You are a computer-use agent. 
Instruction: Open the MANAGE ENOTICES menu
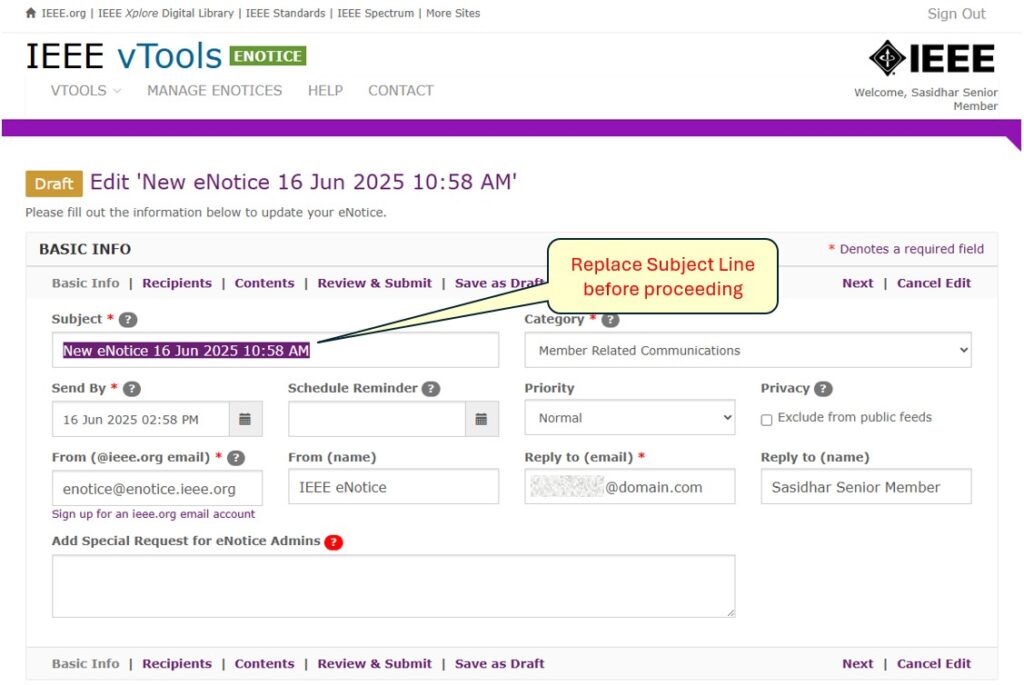214,91
